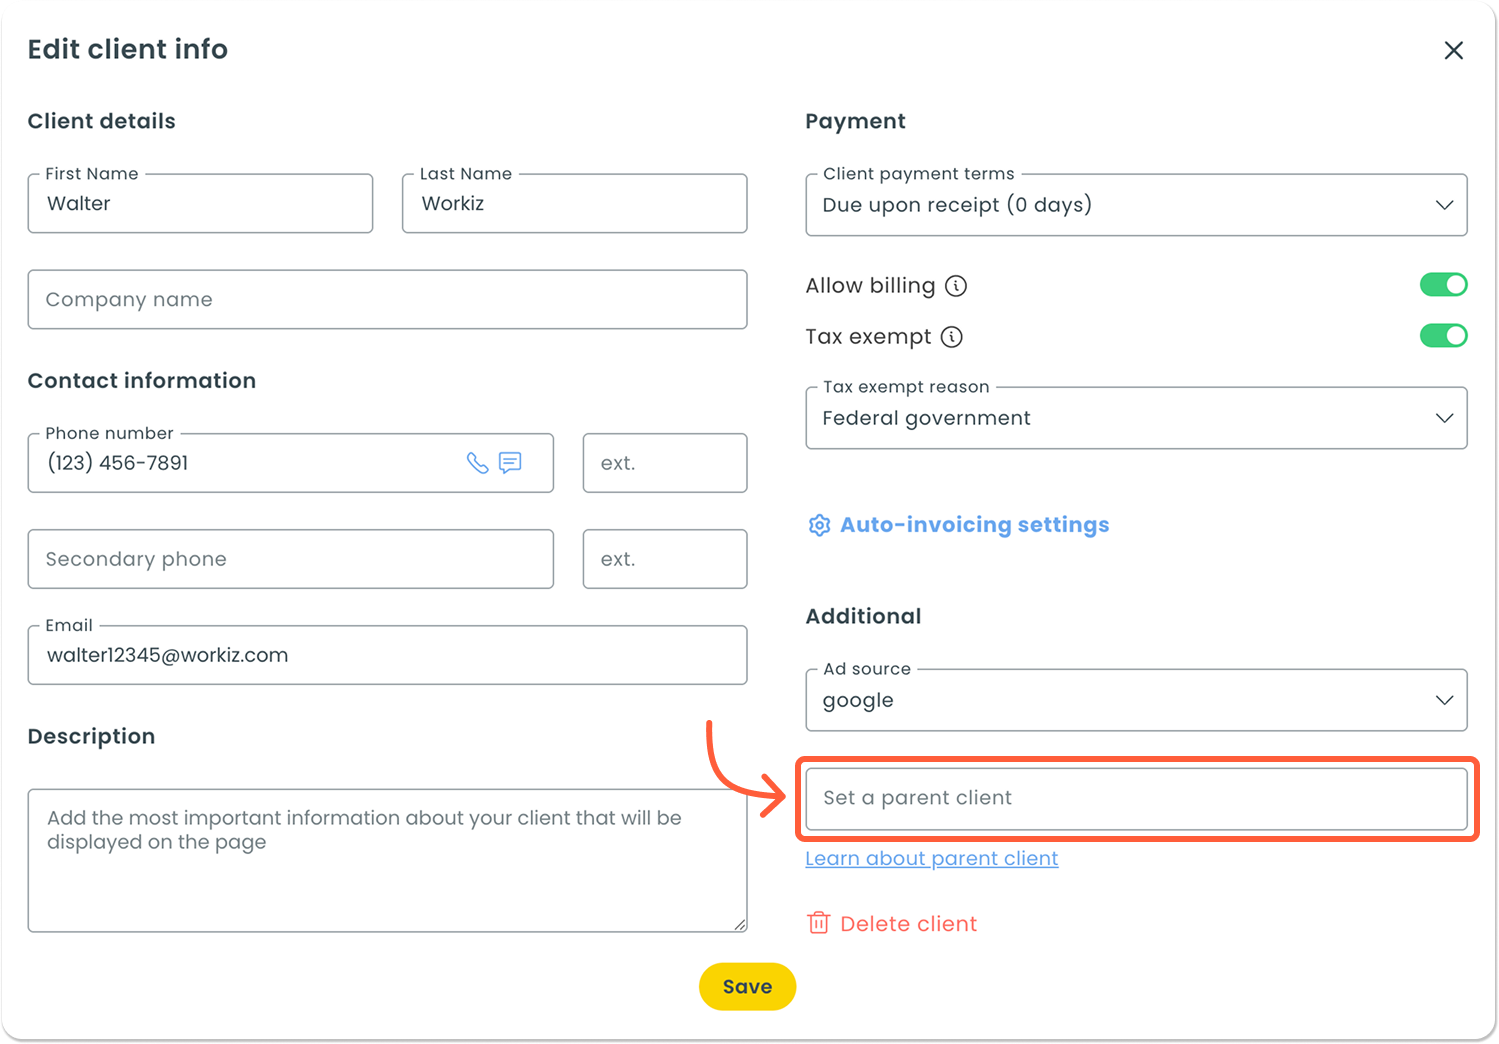Image resolution: width=1499 pixels, height=1044 pixels.
Task: Click the text message icon
Action: click(x=510, y=463)
